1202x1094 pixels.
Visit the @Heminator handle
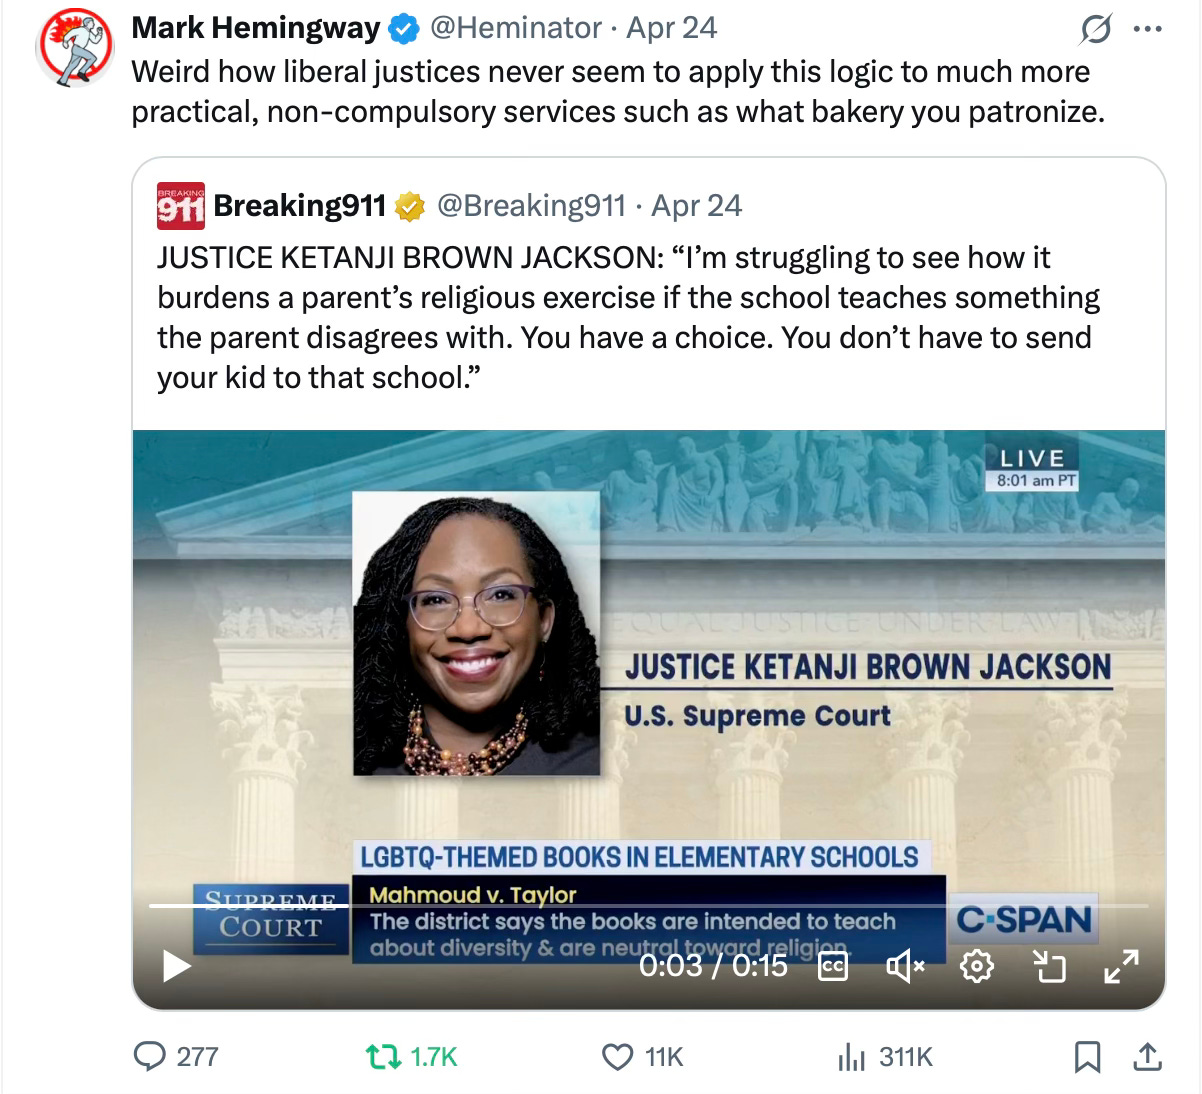coord(515,28)
